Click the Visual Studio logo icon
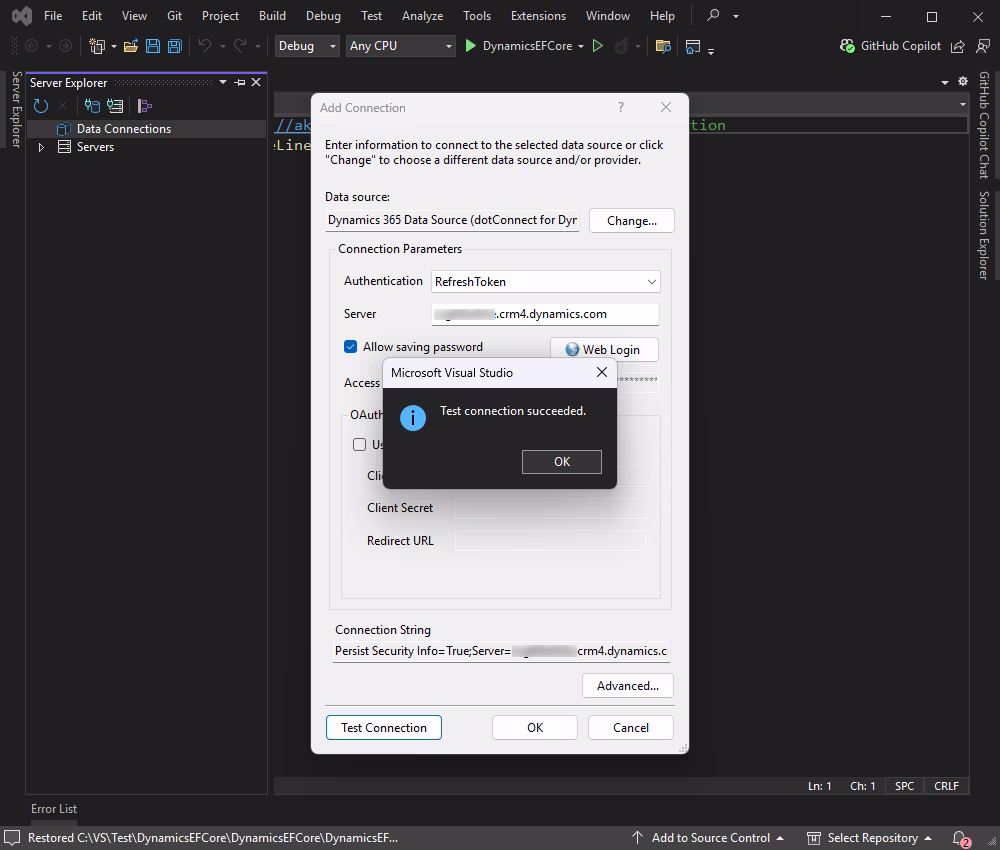 (22, 16)
